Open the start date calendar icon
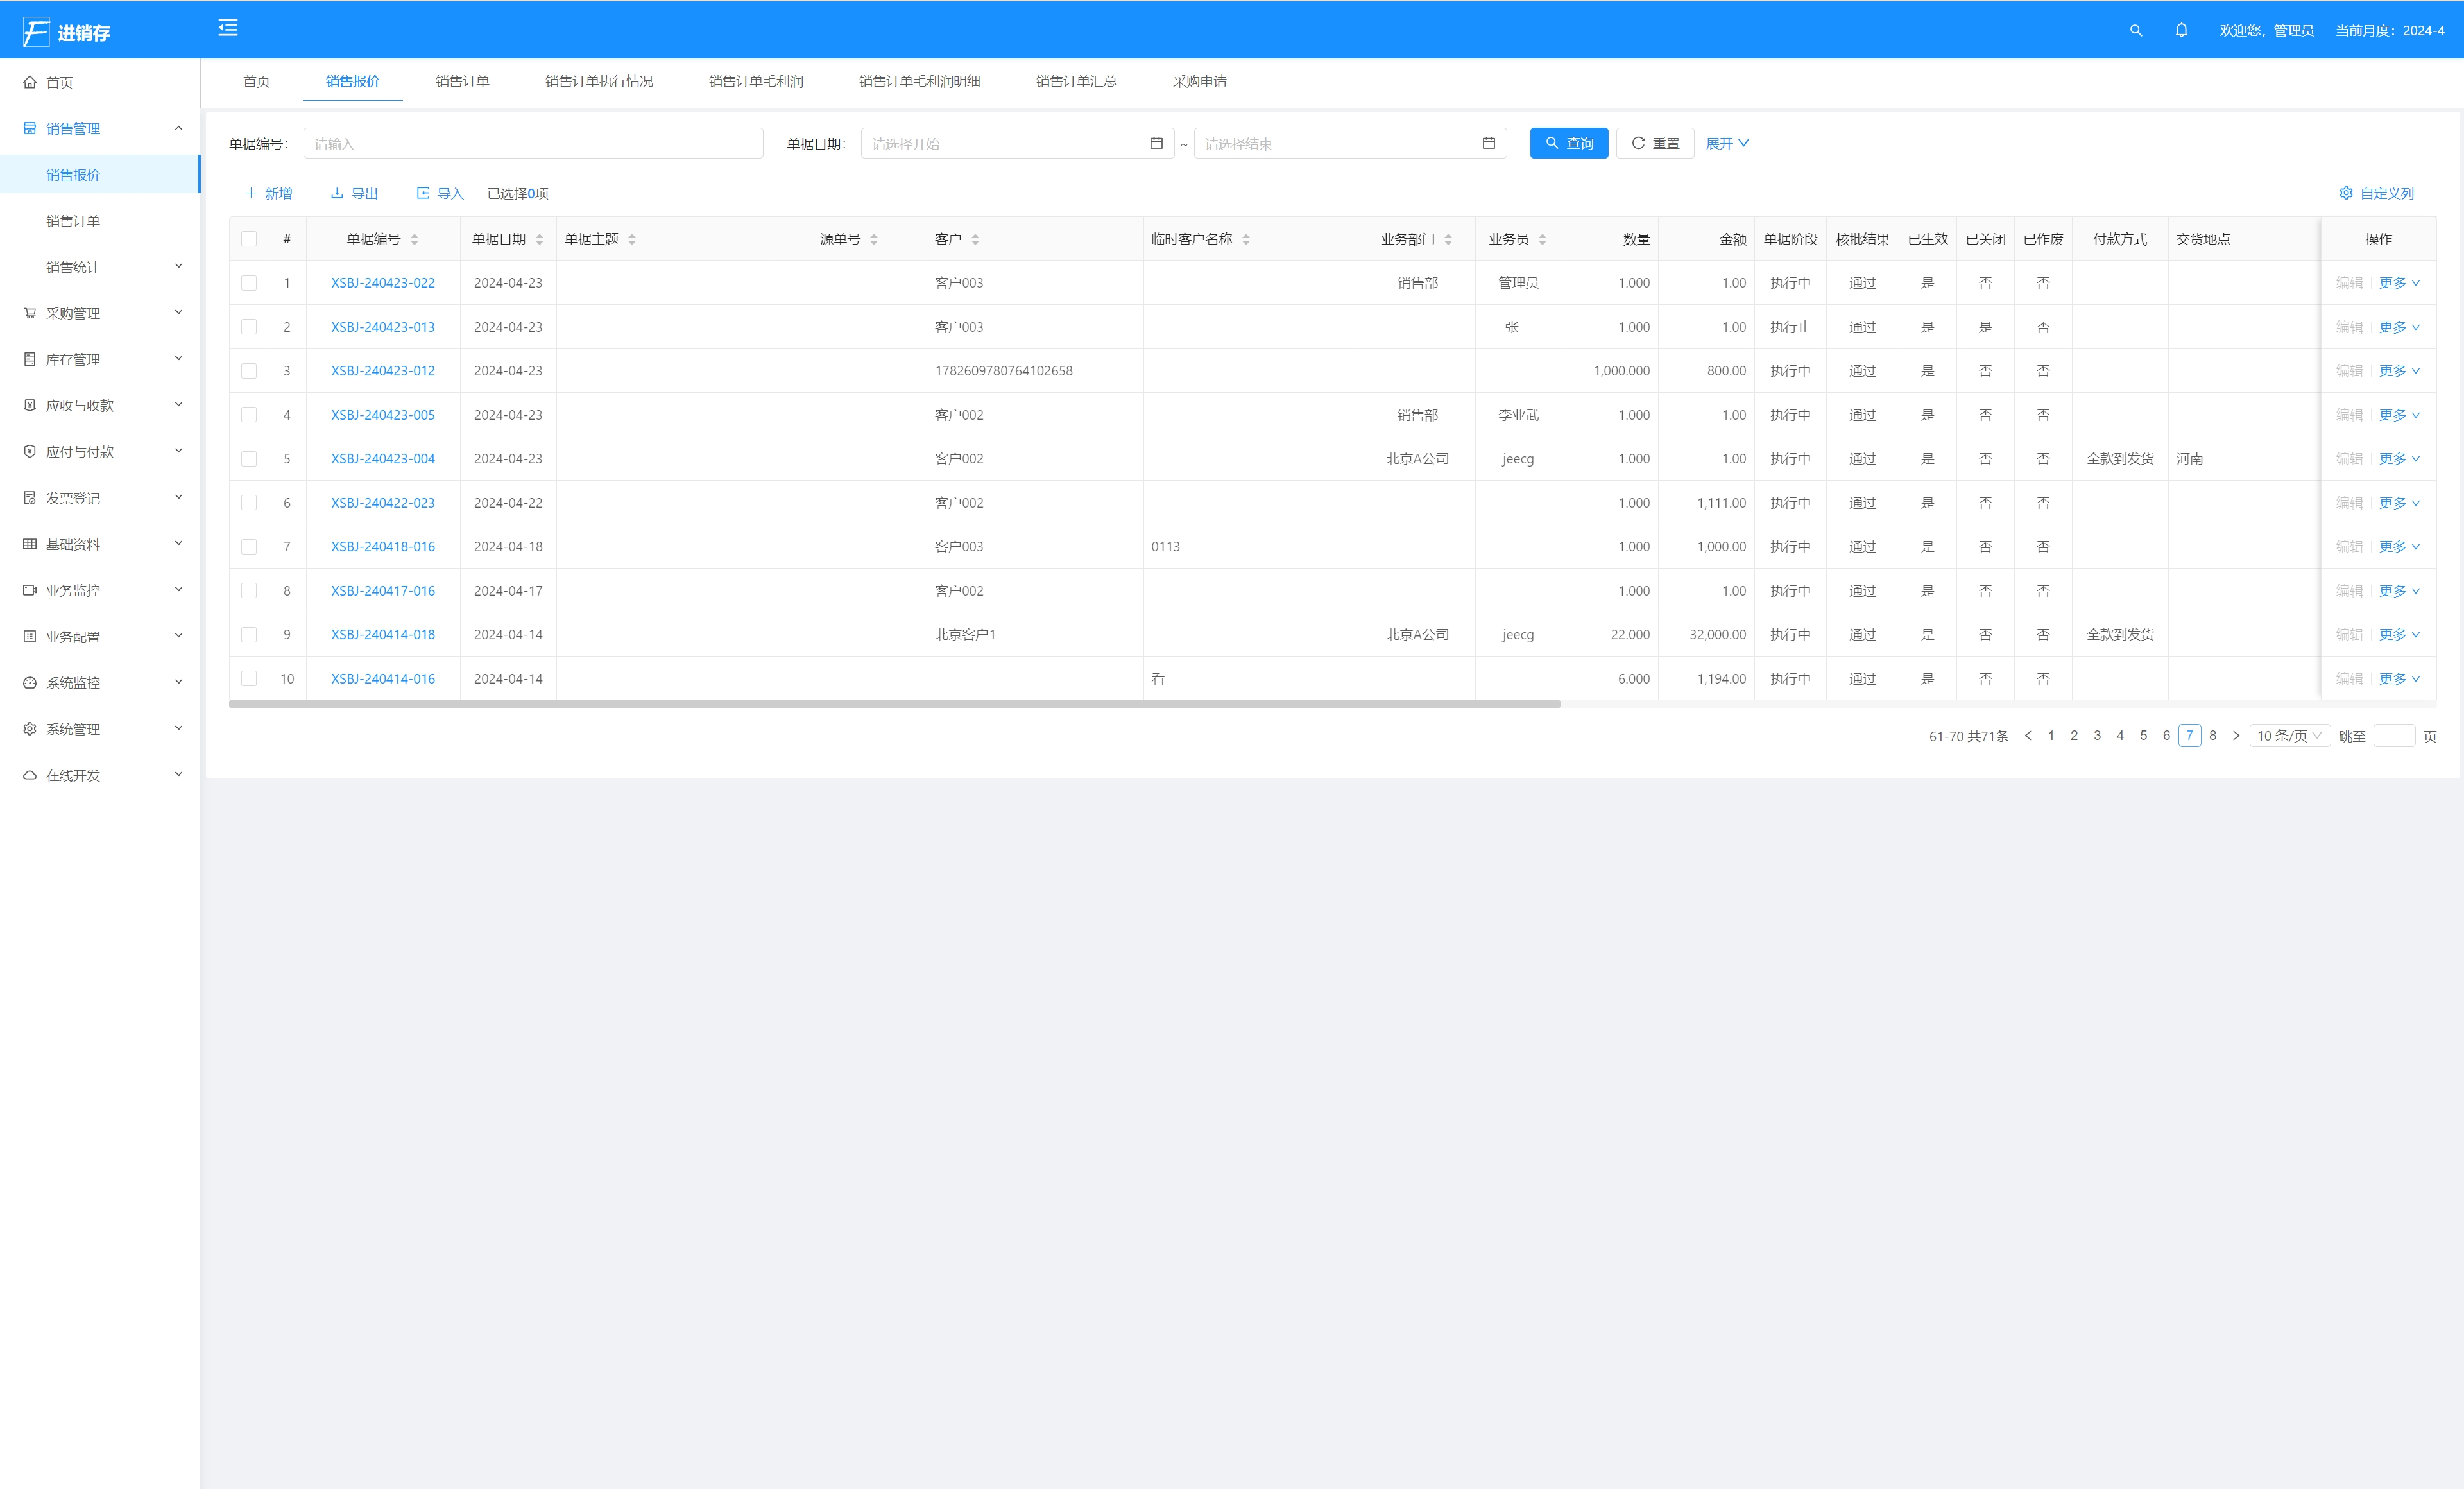2464x1489 pixels. tap(1156, 143)
